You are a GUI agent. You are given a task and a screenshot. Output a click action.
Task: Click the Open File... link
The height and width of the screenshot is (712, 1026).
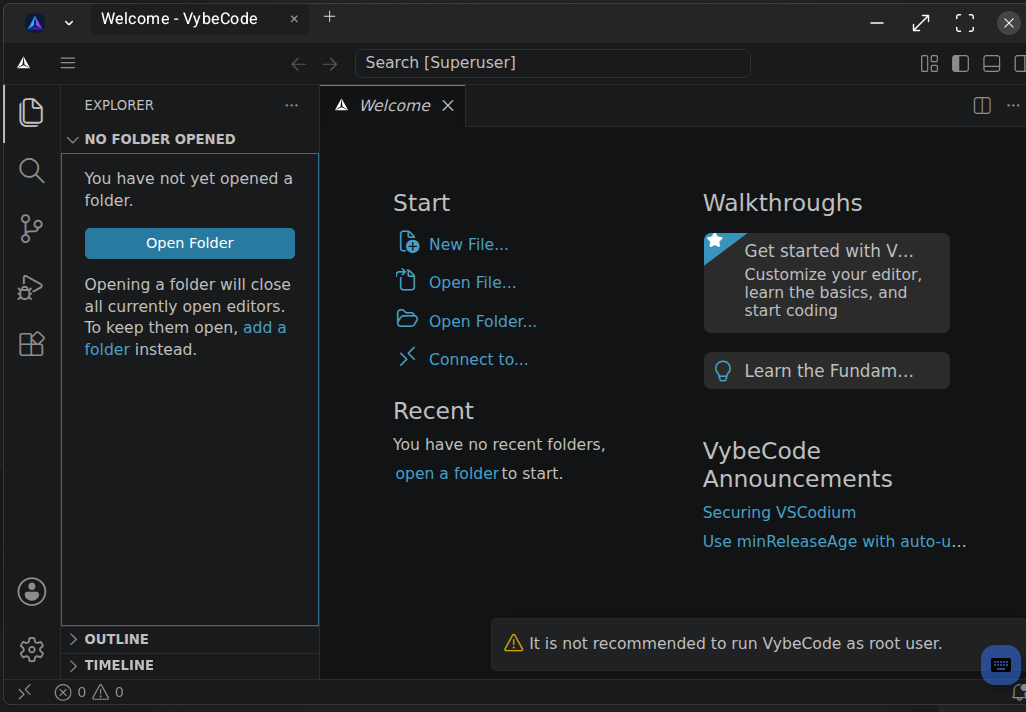472,282
